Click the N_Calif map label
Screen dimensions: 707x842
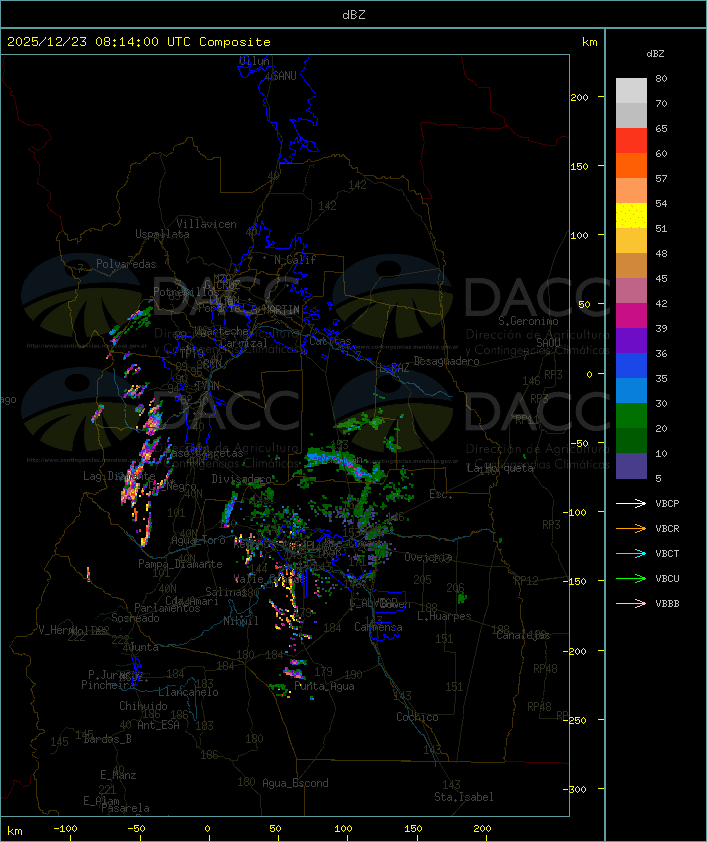pos(295,260)
